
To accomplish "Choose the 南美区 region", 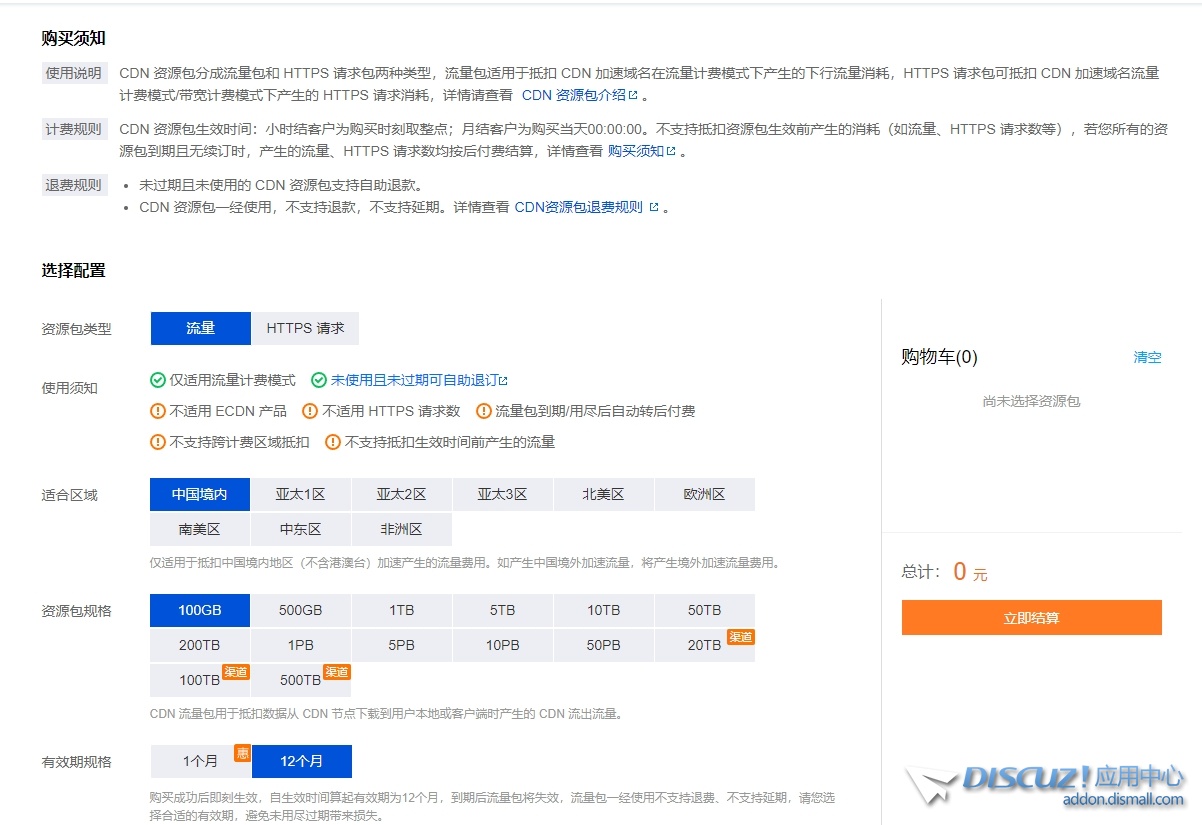I will click(x=200, y=529).
